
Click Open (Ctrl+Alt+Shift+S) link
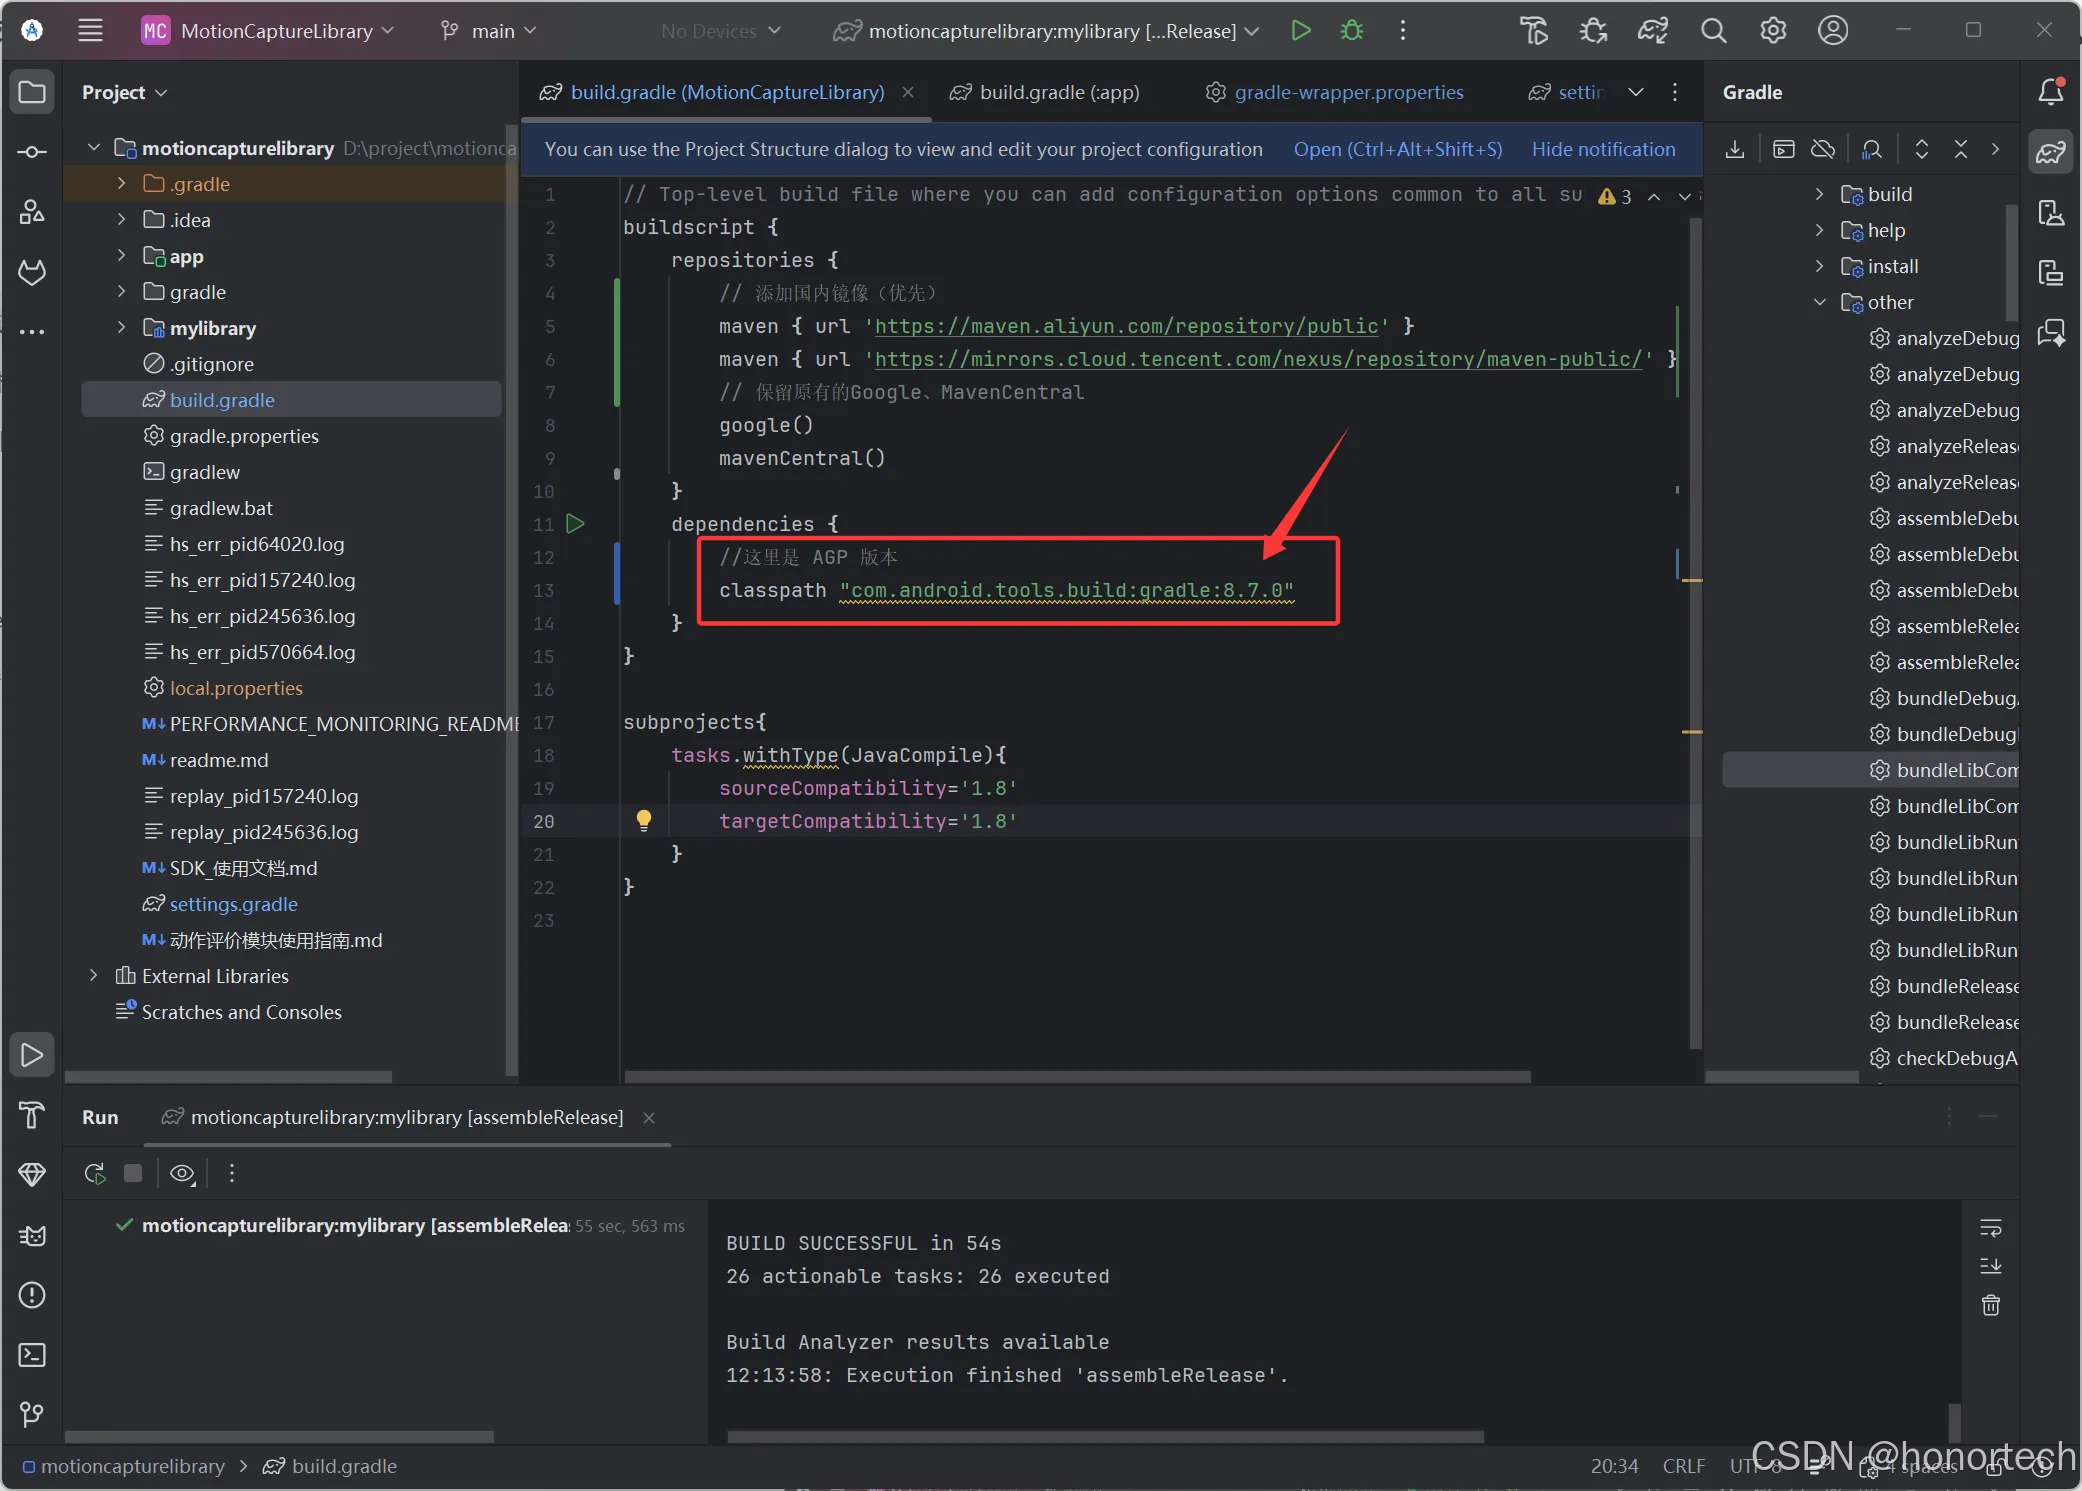1397,149
